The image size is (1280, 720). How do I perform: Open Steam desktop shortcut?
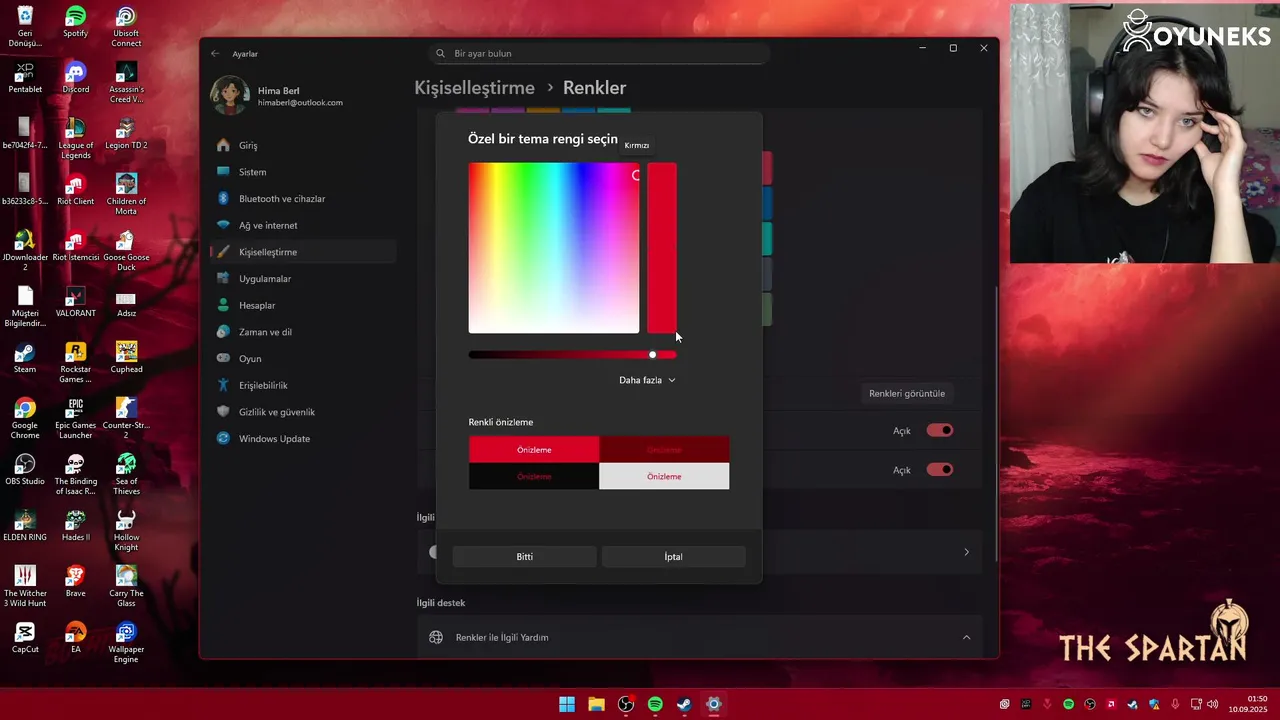click(25, 358)
